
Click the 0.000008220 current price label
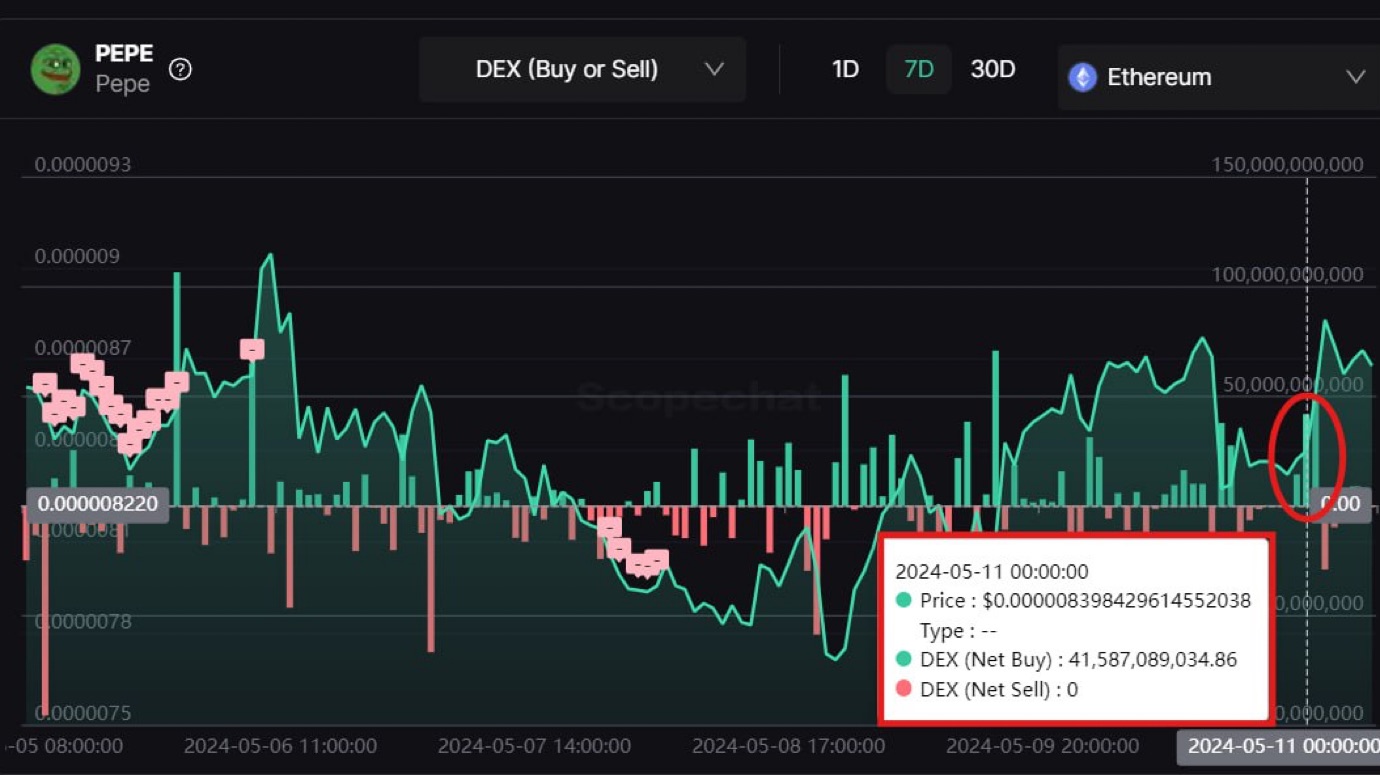pyautogui.click(x=97, y=503)
